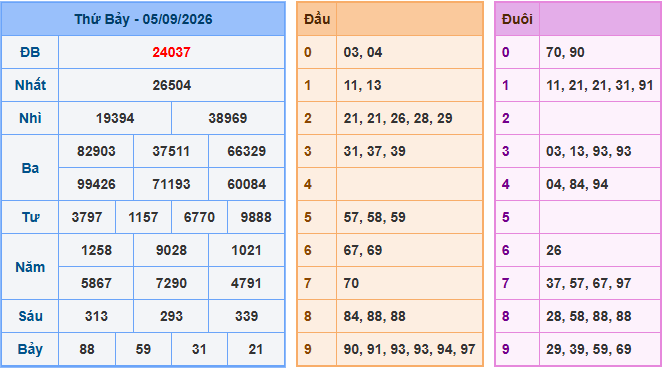Select Đầu row values 31, 37, 39
Screen dimensions: 663x368
375,151
